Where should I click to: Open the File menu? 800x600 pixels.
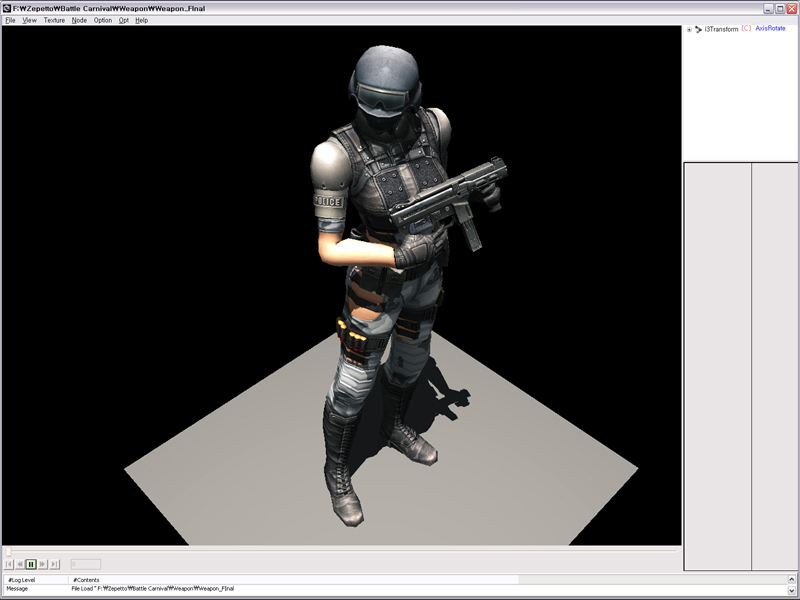click(x=10, y=20)
